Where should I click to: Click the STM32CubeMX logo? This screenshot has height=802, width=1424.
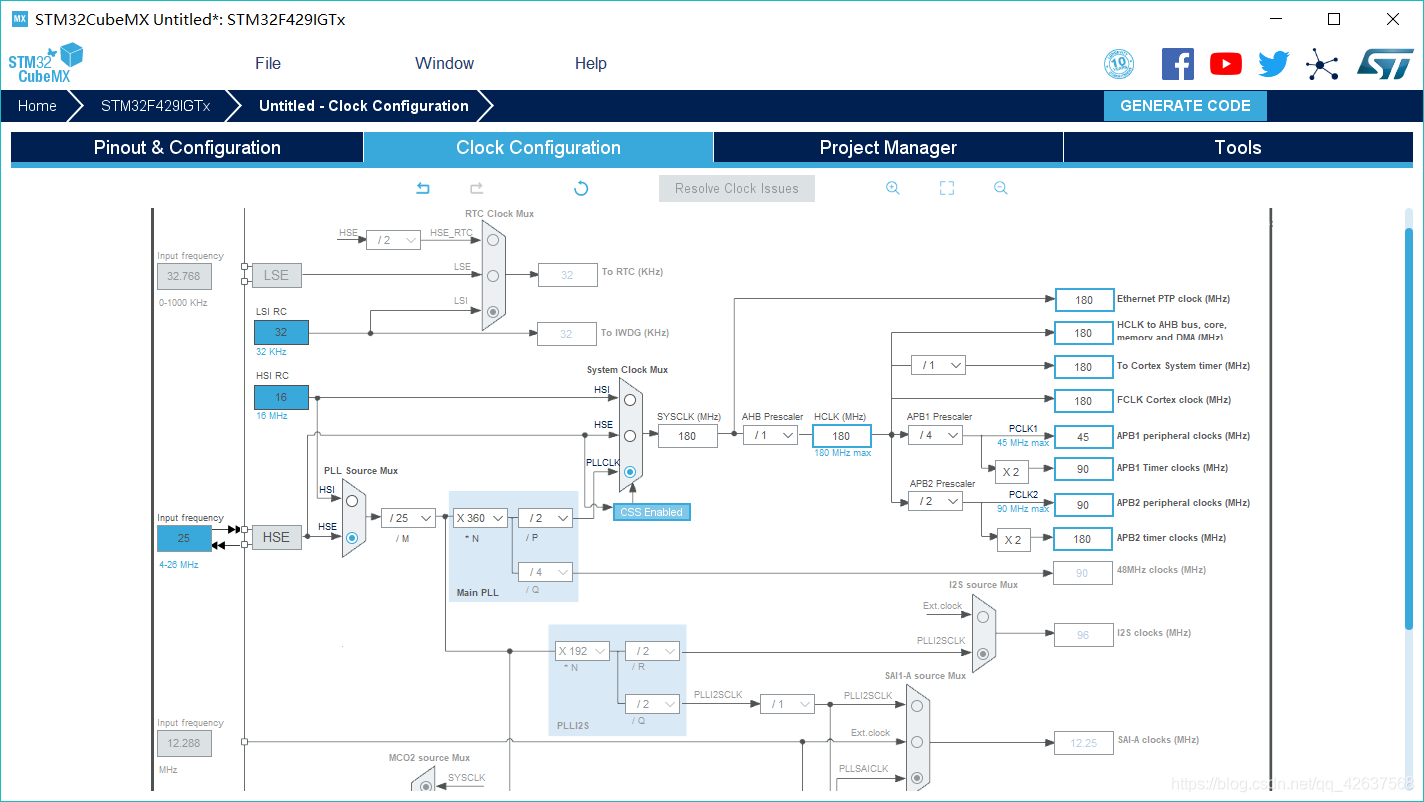pyautogui.click(x=46, y=63)
